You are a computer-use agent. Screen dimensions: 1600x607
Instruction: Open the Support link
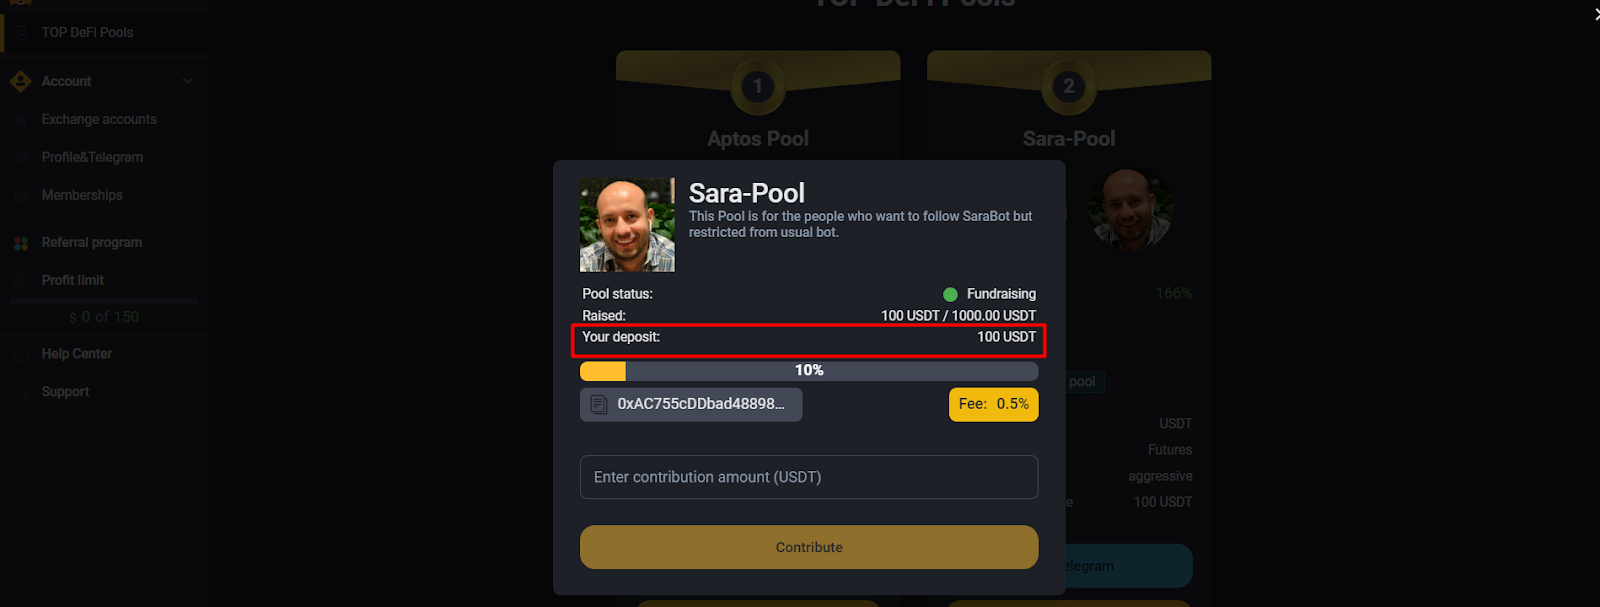[66, 392]
